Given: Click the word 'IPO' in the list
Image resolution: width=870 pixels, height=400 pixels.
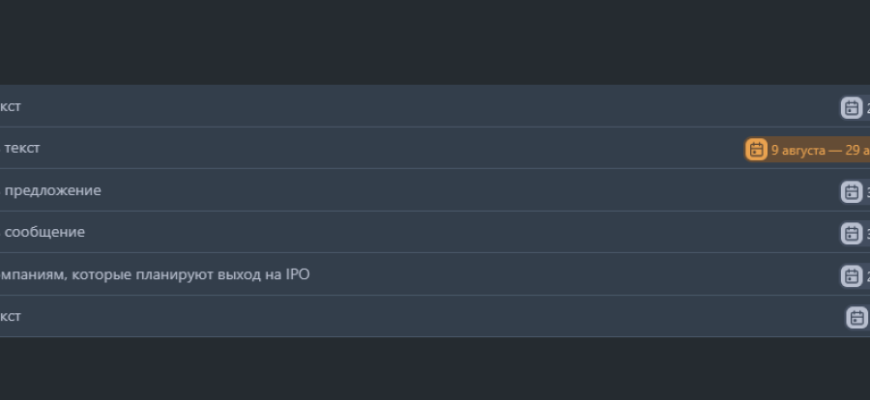Looking at the screenshot, I should pos(297,274).
